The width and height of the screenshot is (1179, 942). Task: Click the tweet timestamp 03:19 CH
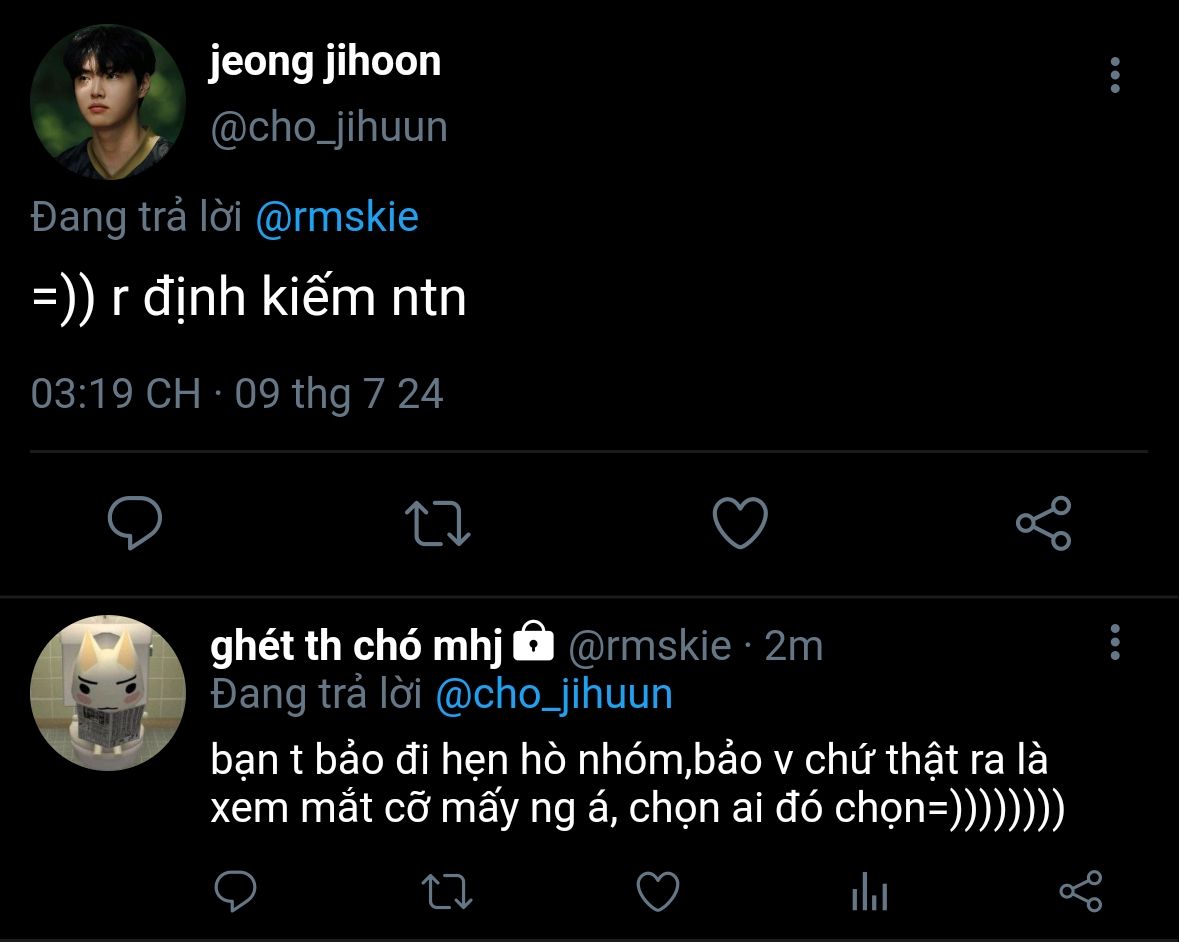115,393
